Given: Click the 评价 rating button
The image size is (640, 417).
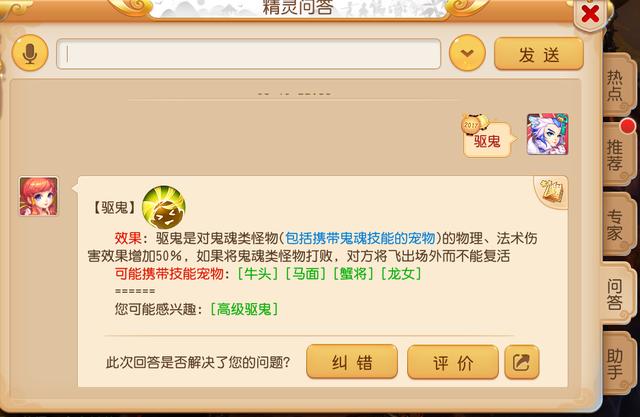Looking at the screenshot, I should click(453, 362).
